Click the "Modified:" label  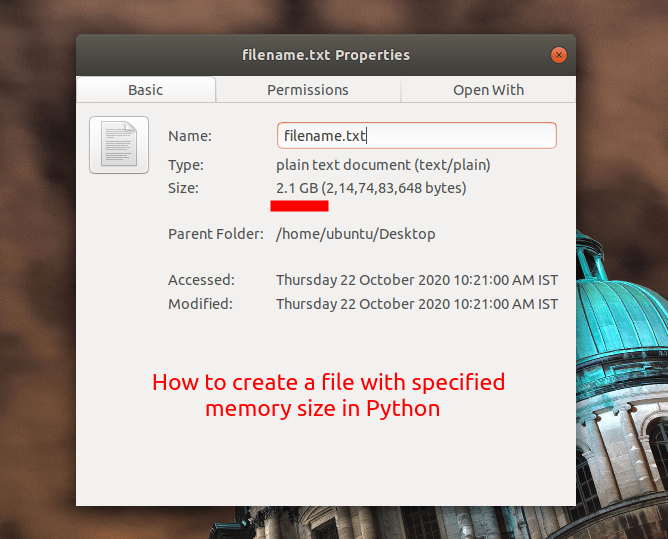click(200, 304)
